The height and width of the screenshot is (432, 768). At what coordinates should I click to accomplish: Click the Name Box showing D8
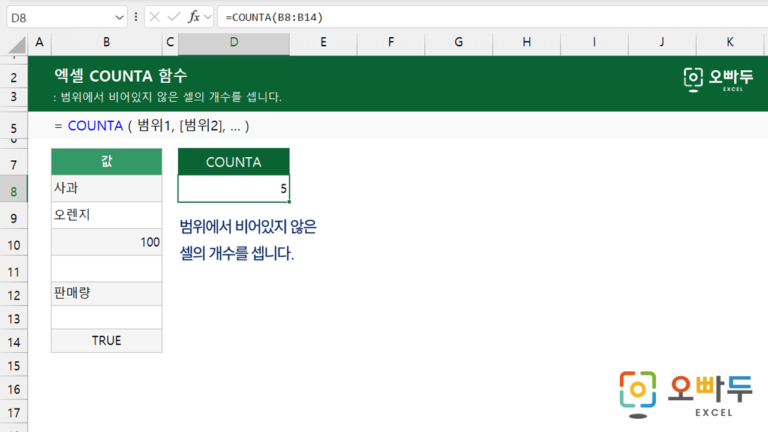[x=67, y=18]
